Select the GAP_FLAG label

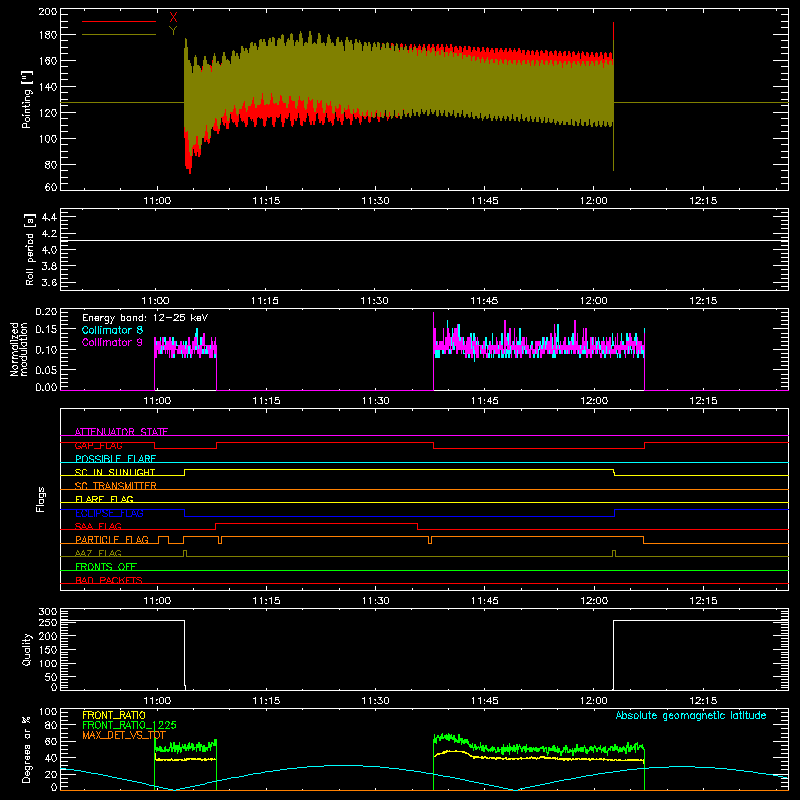pos(98,445)
